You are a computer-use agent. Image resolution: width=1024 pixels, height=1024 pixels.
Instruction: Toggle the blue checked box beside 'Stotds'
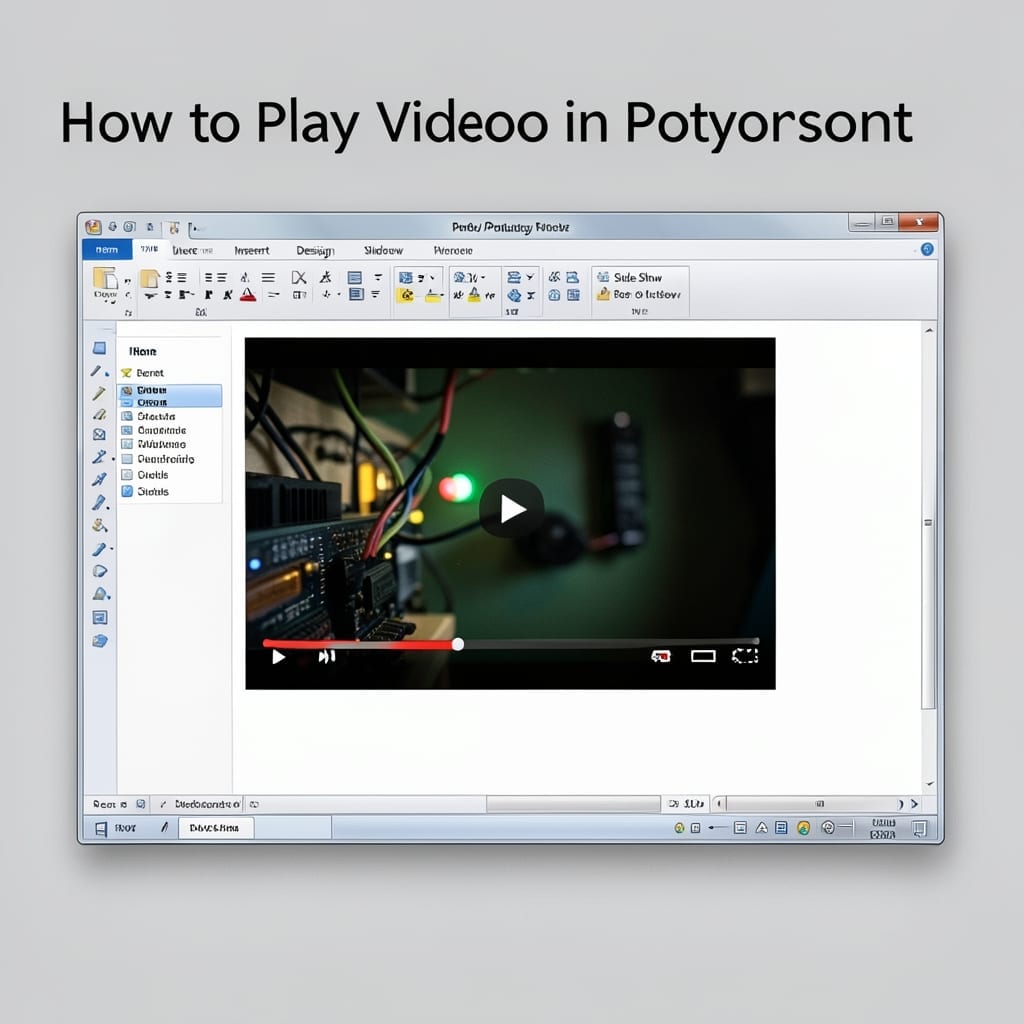coord(127,491)
